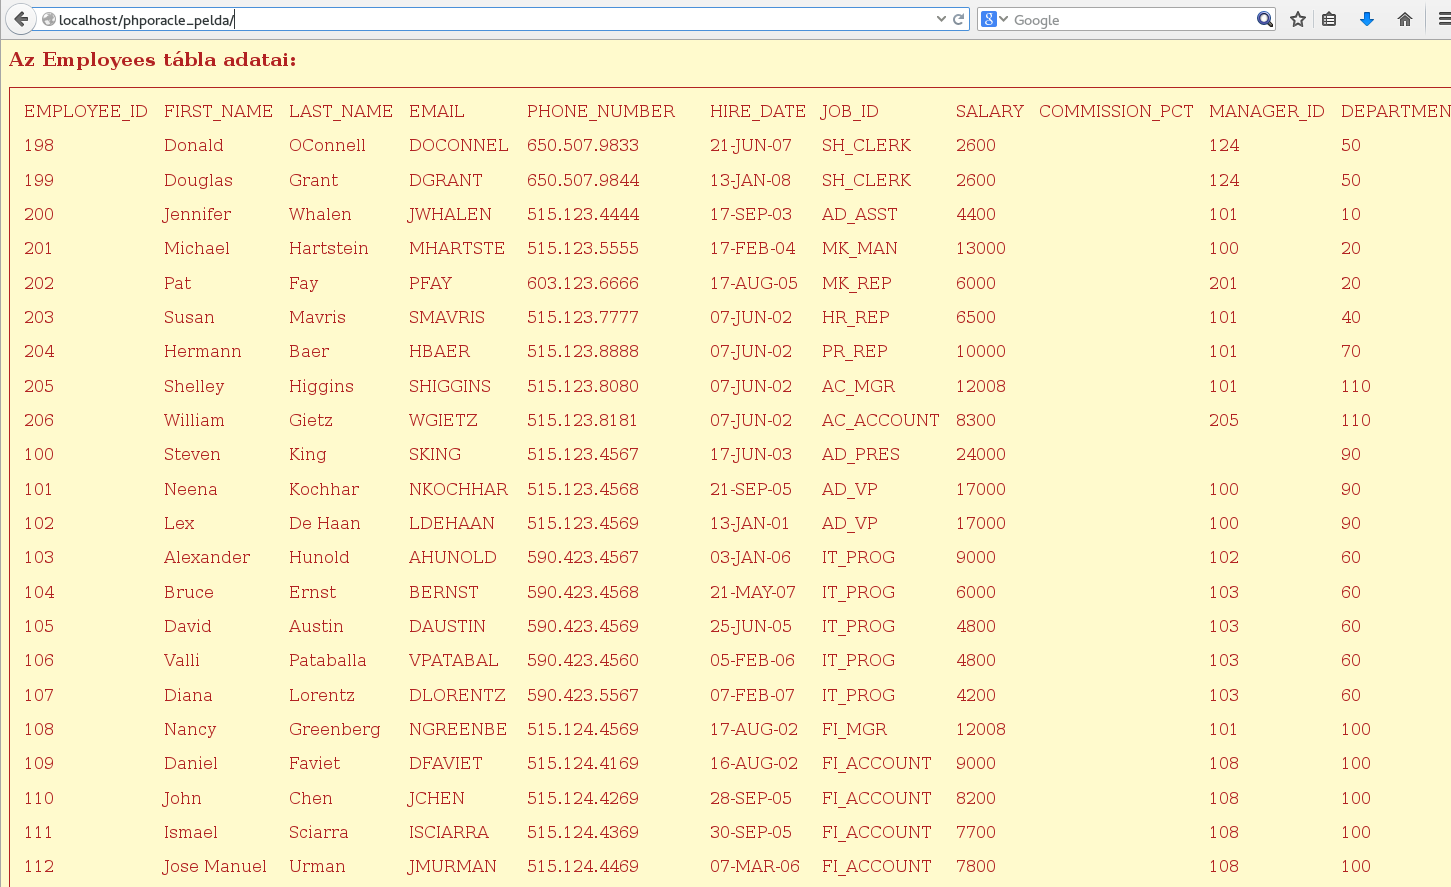Click the first name Jose Manuel
Viewport: 1451px width, 887px height.
click(215, 866)
